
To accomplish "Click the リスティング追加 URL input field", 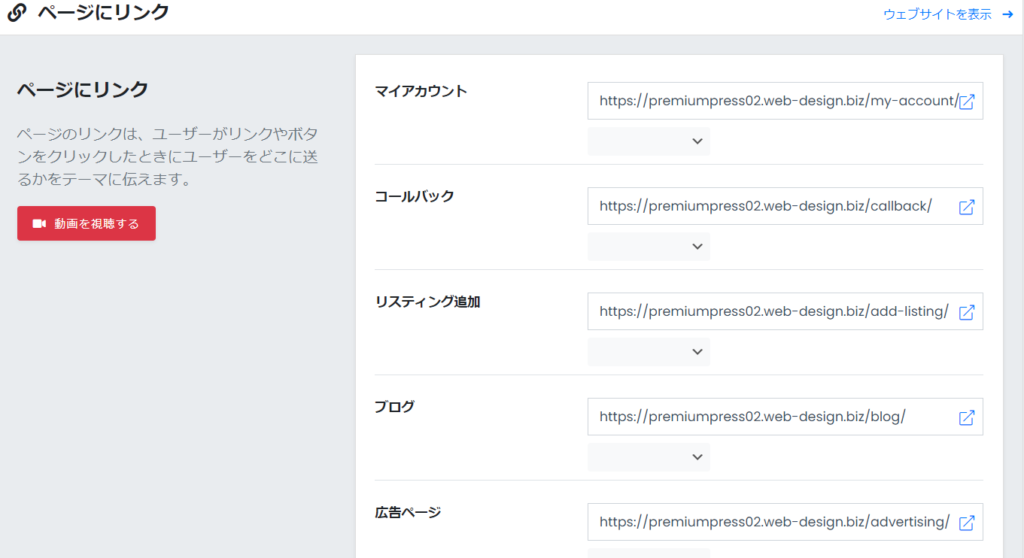I will pos(785,311).
